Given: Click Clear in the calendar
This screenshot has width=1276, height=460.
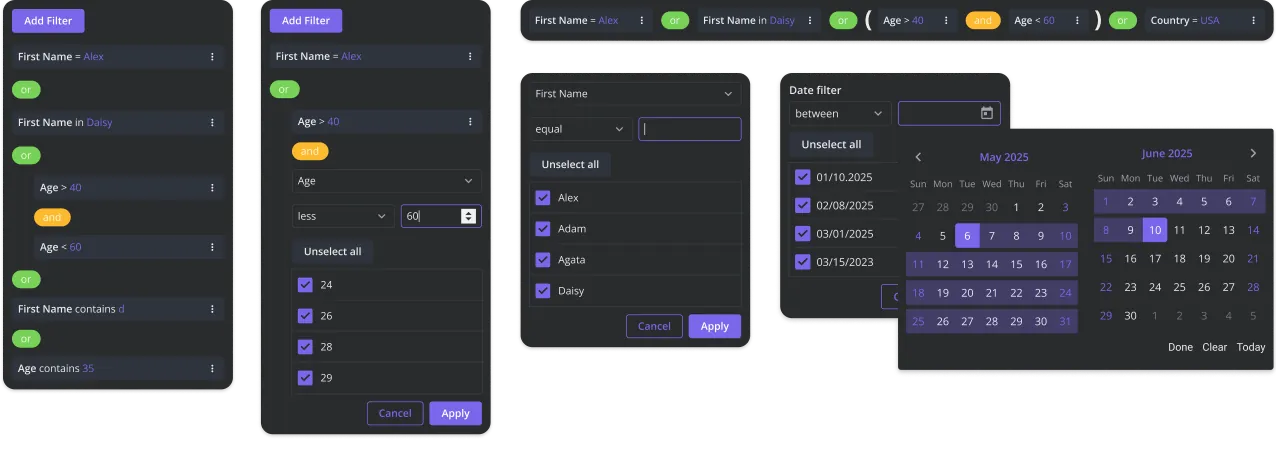Looking at the screenshot, I should tap(1214, 347).
